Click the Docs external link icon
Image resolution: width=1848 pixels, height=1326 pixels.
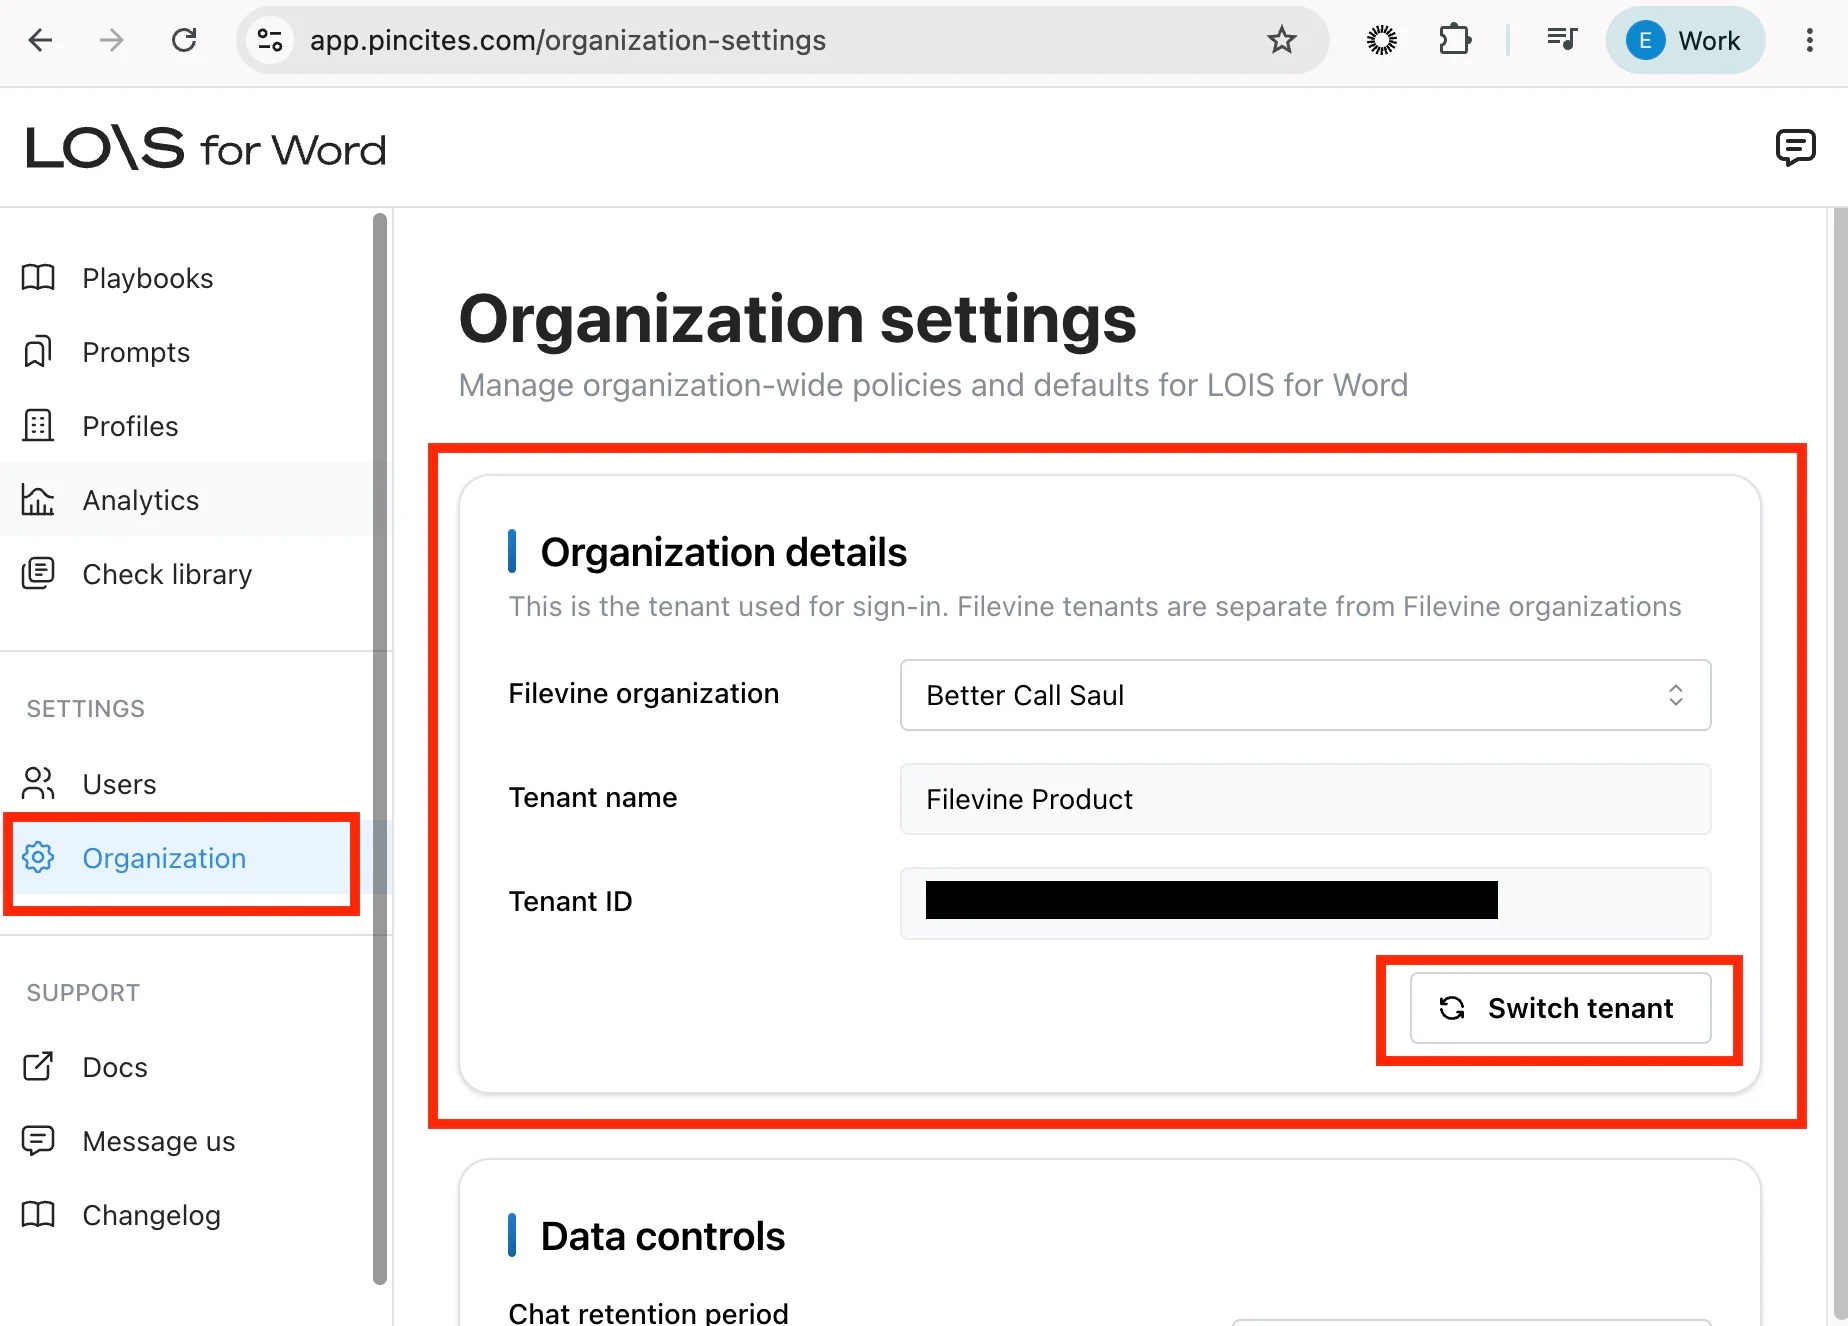click(38, 1067)
